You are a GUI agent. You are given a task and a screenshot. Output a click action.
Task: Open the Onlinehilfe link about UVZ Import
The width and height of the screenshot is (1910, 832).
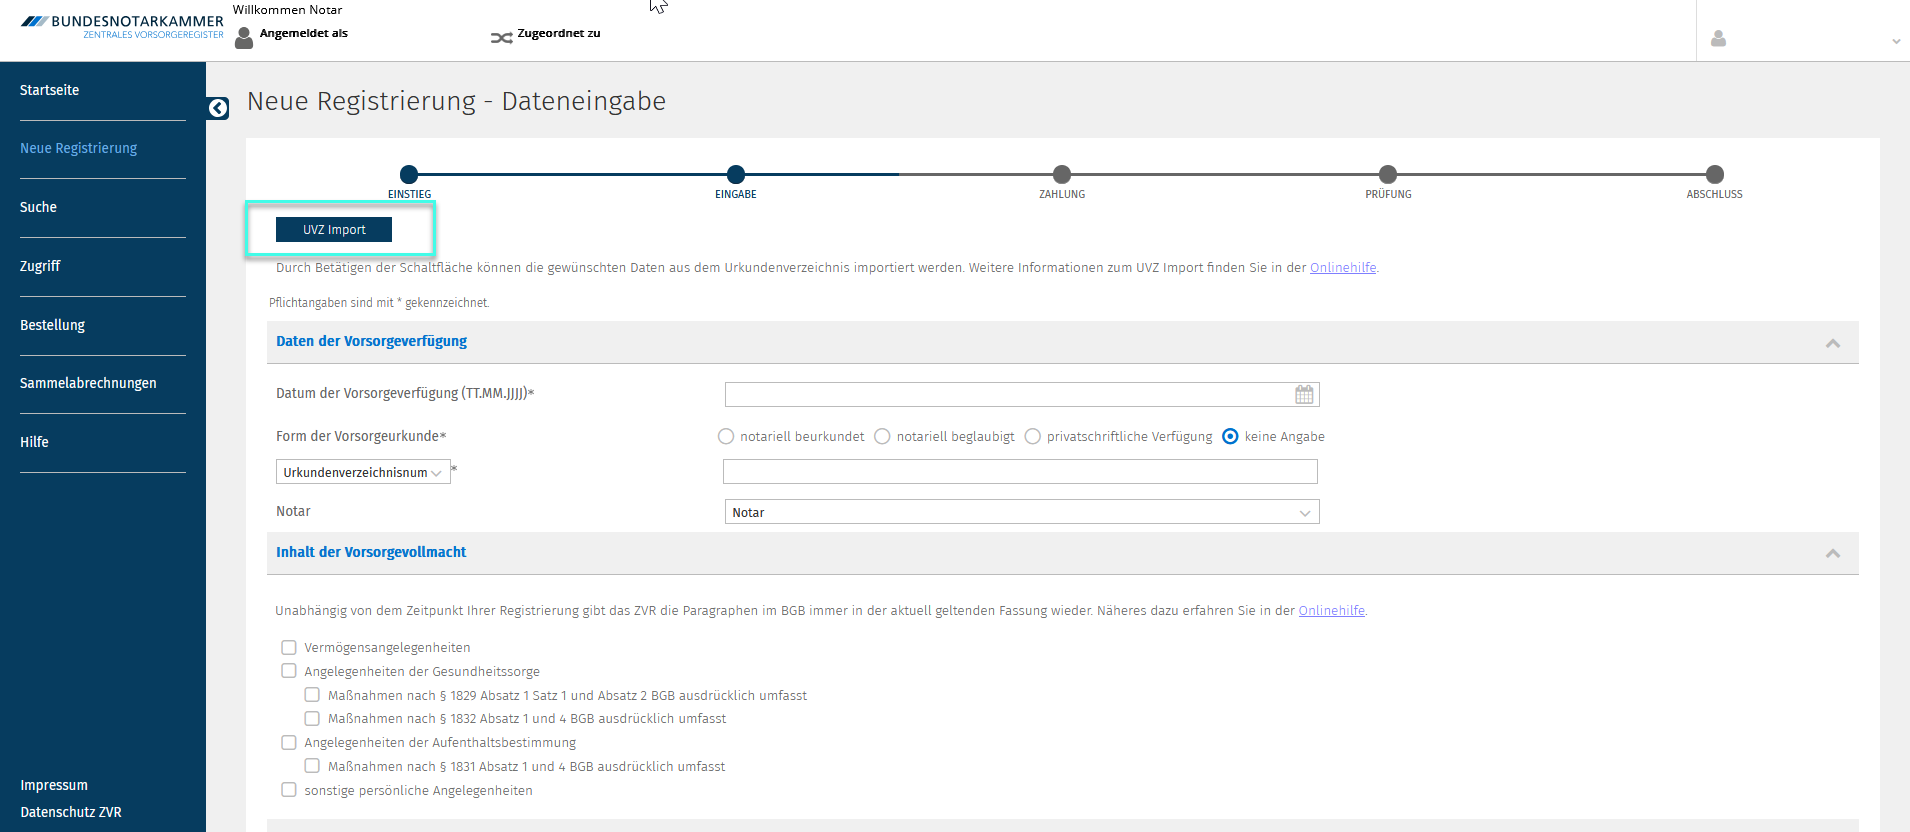tap(1342, 267)
